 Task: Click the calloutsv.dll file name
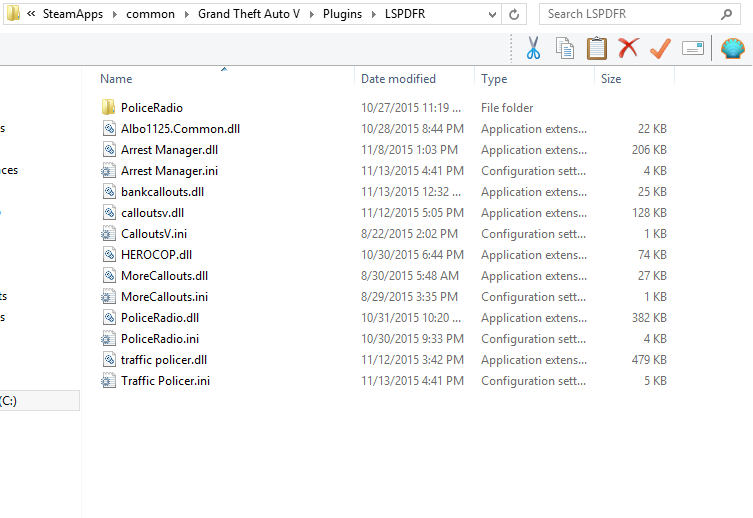click(x=152, y=213)
